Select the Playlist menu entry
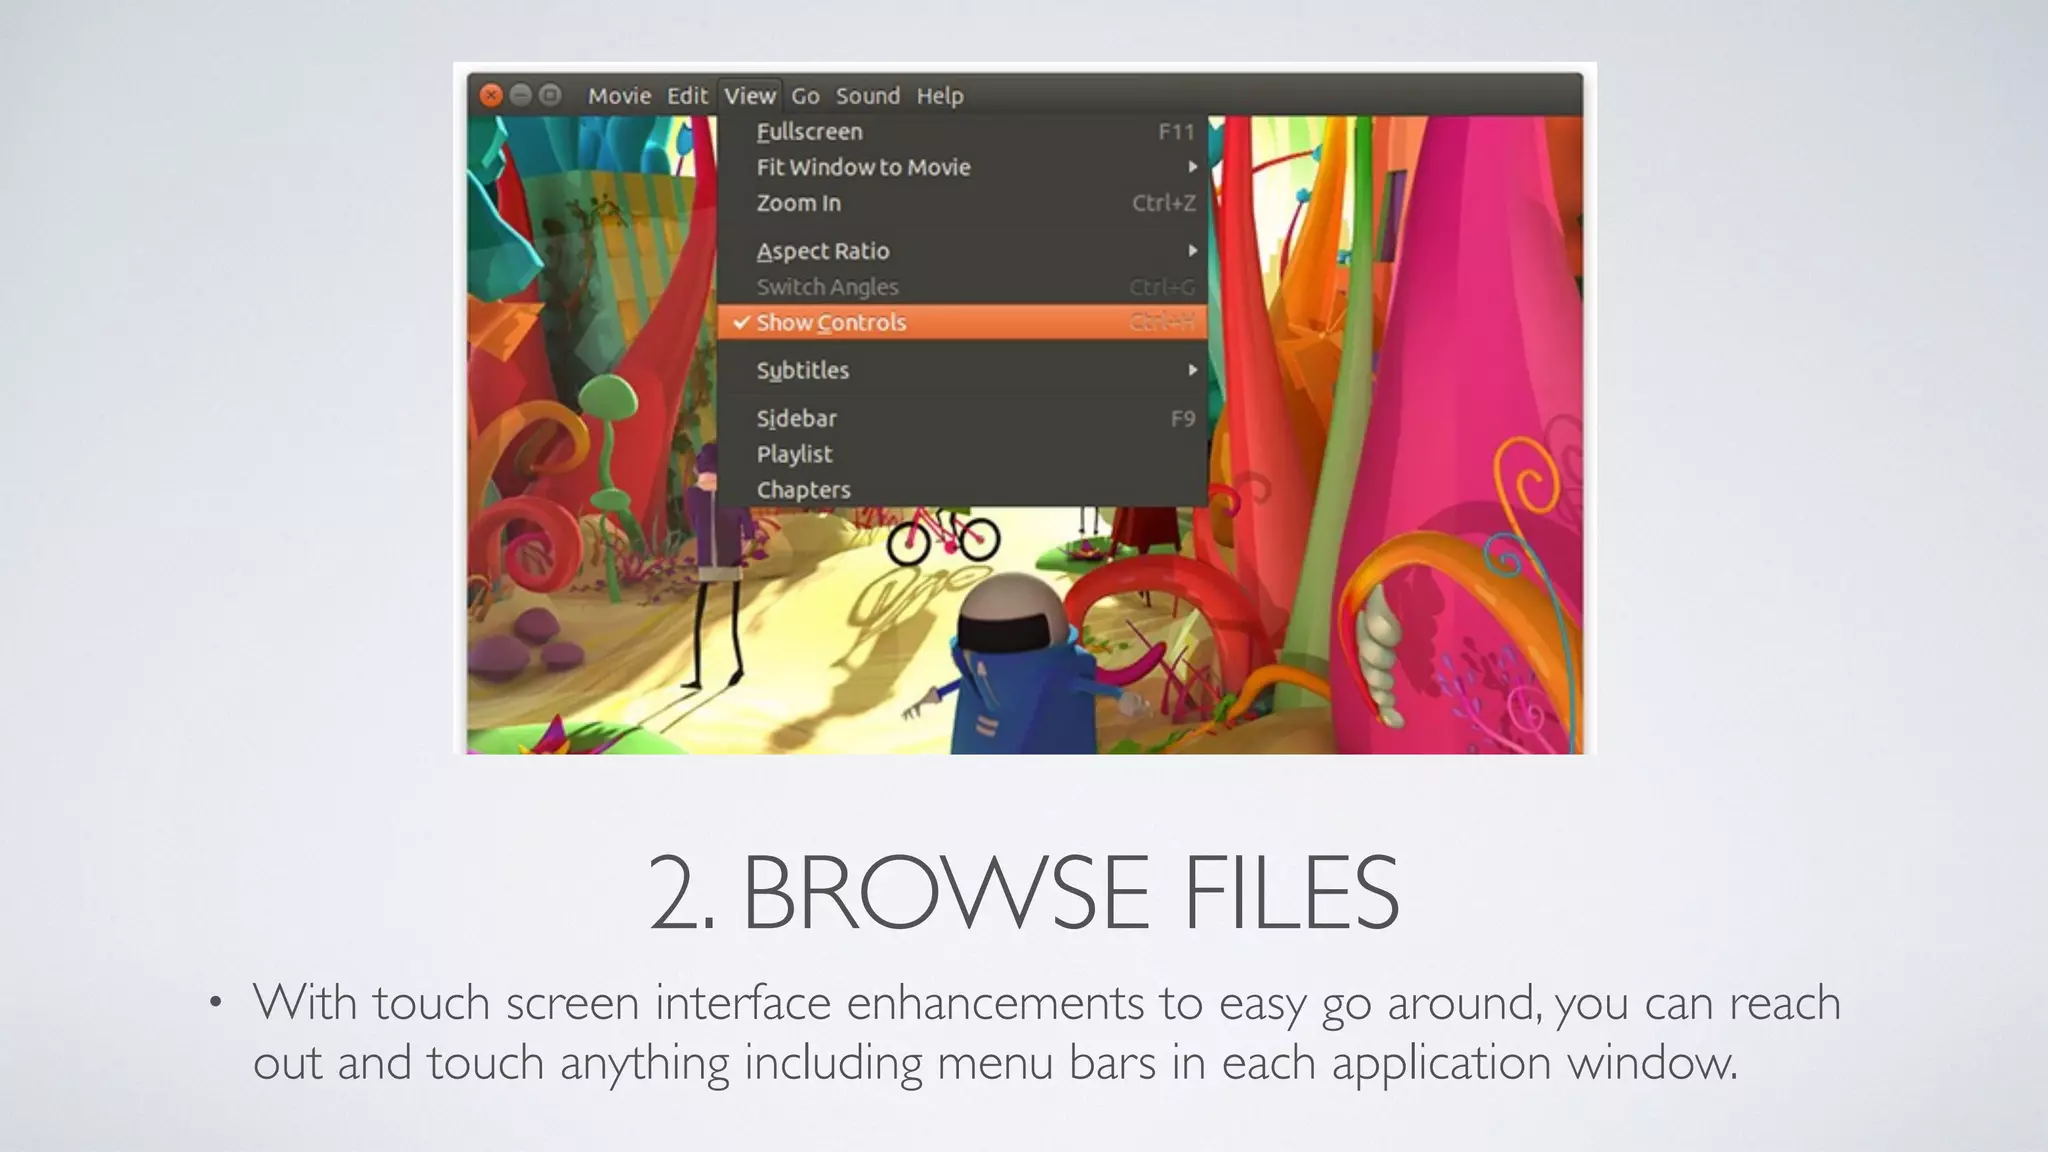Screen dimensions: 2048x1152 tap(963, 454)
